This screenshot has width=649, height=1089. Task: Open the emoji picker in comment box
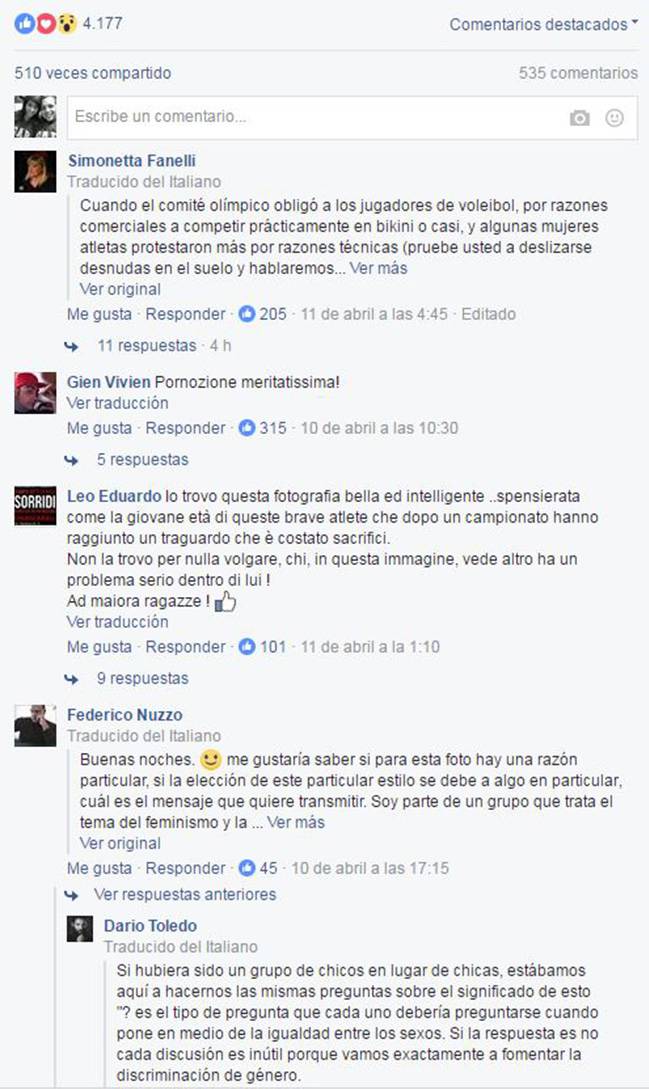point(614,117)
